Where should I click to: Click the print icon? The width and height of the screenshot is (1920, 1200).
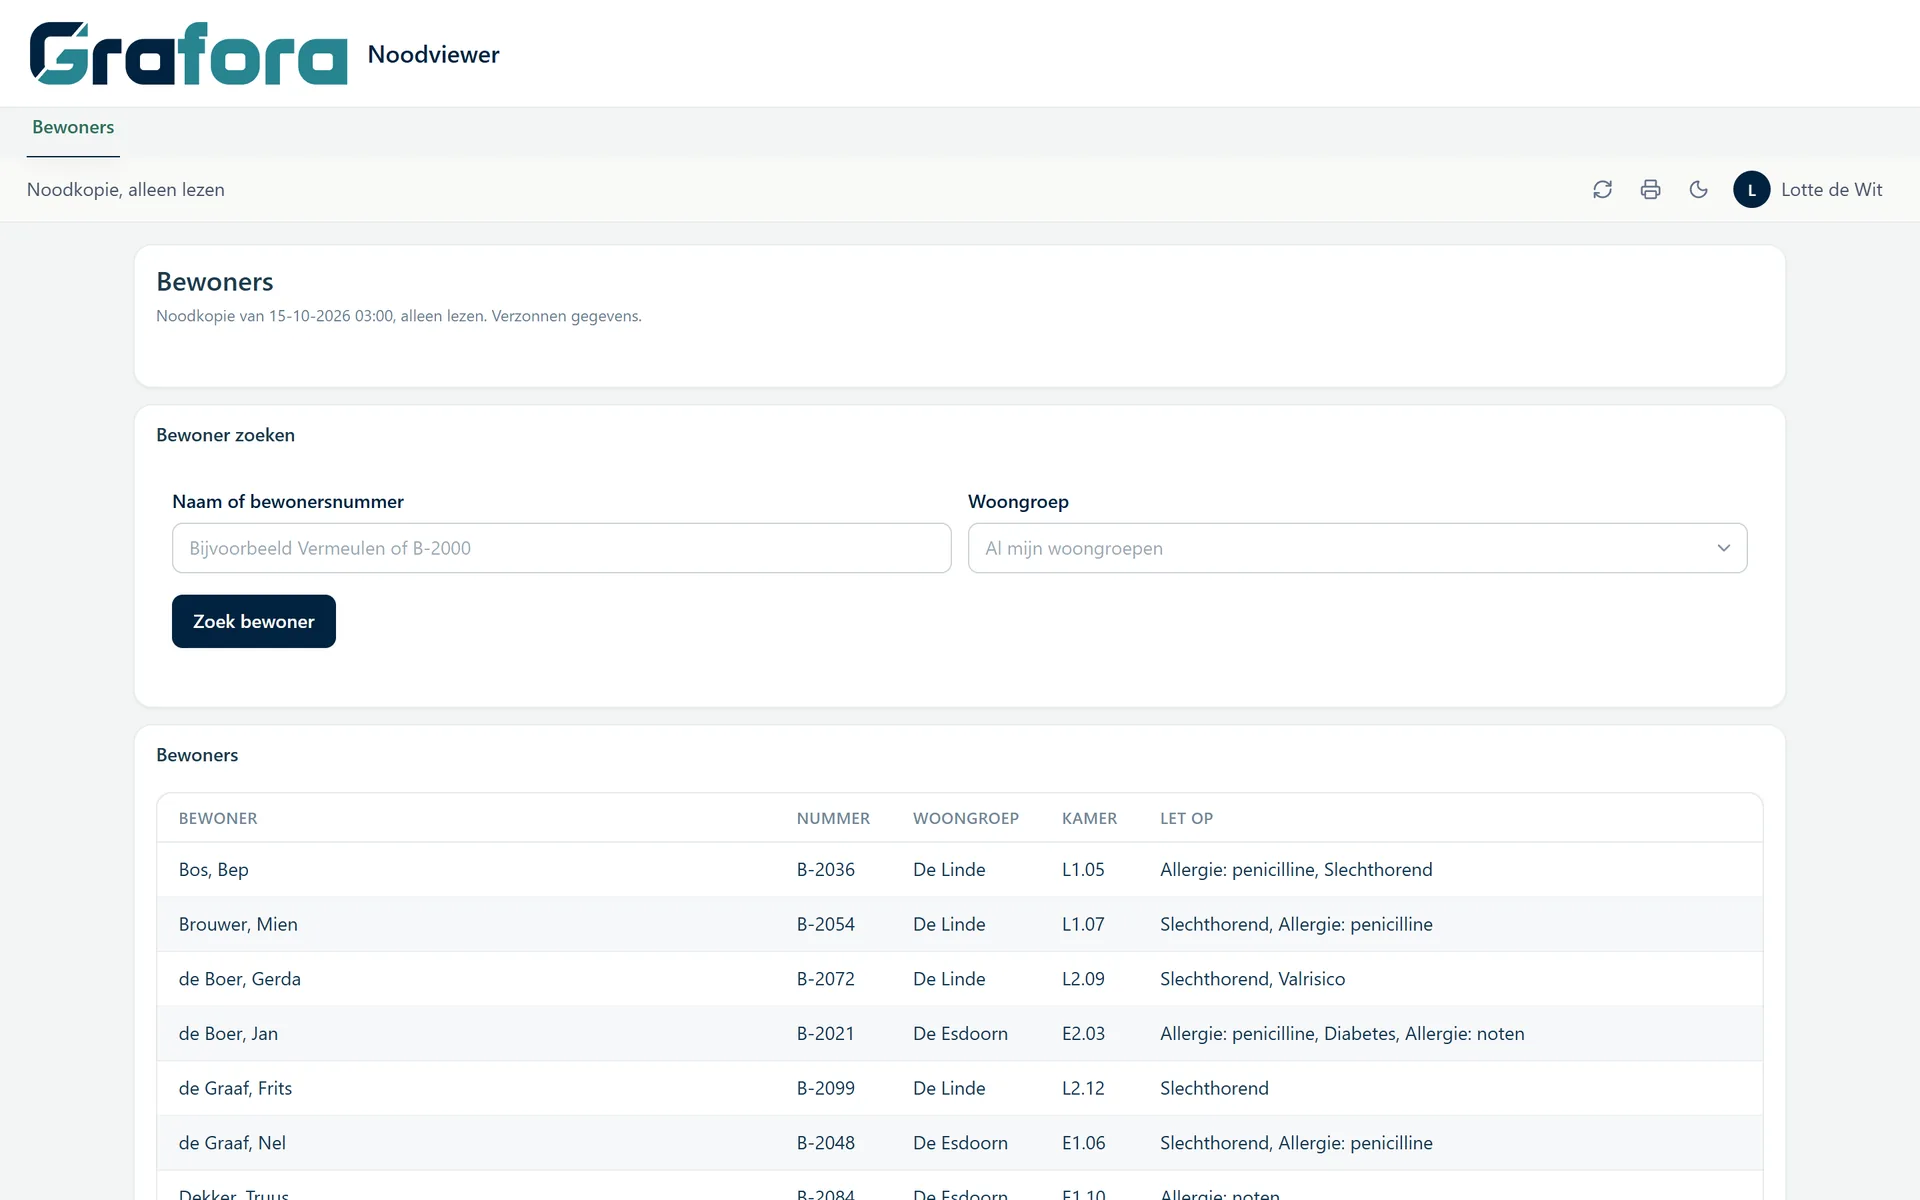click(x=1650, y=190)
